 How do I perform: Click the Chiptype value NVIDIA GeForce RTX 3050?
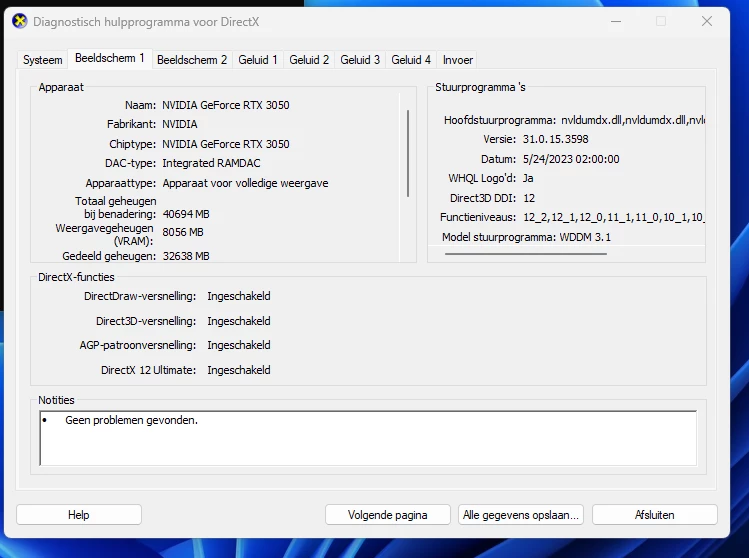226,144
